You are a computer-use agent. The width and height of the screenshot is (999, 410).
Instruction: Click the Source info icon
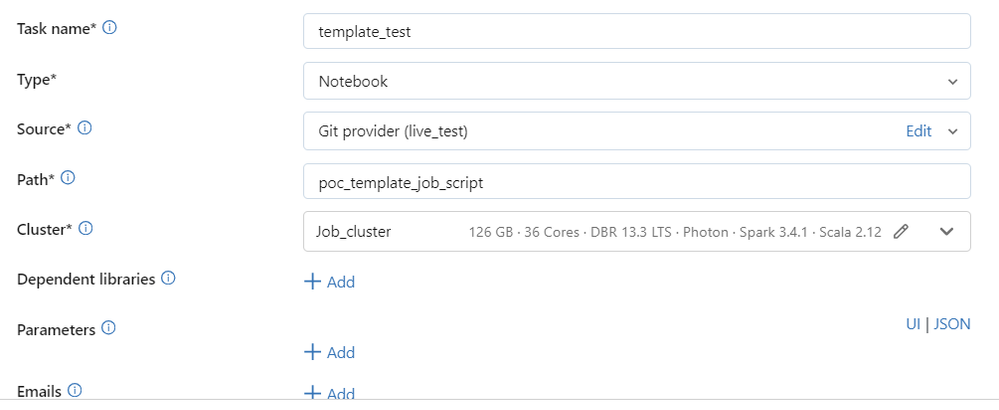pos(86,128)
